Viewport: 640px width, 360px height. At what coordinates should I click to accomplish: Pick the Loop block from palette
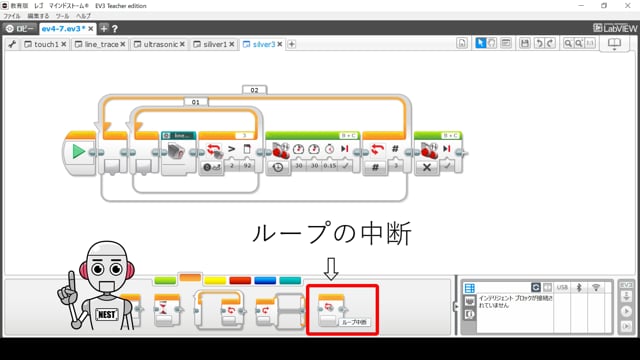pos(220,310)
